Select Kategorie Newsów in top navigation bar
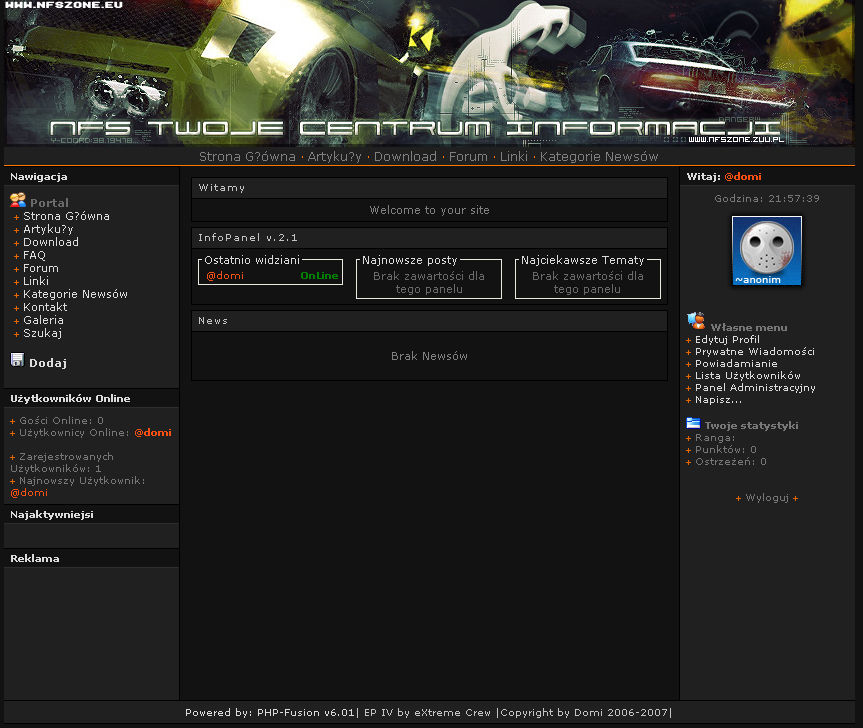This screenshot has height=728, width=863. click(x=599, y=157)
